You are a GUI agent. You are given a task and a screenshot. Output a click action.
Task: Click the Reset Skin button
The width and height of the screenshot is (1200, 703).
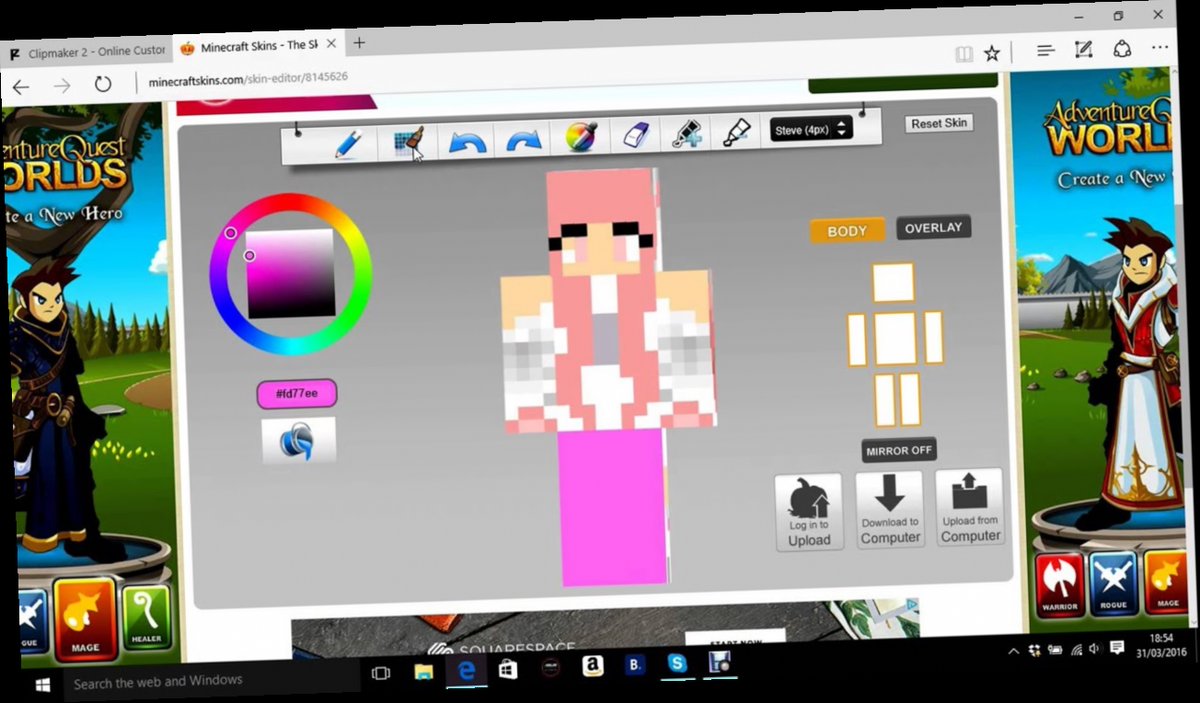click(938, 123)
